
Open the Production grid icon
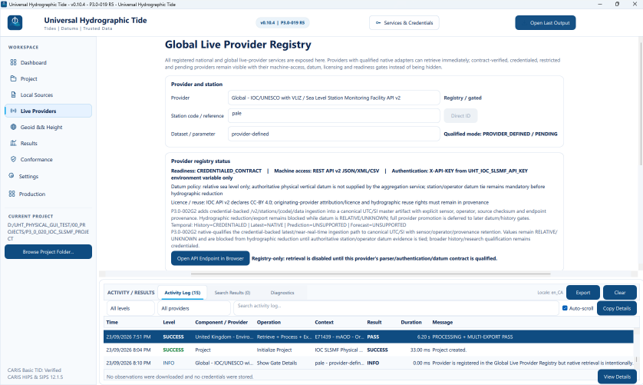tap(11, 194)
